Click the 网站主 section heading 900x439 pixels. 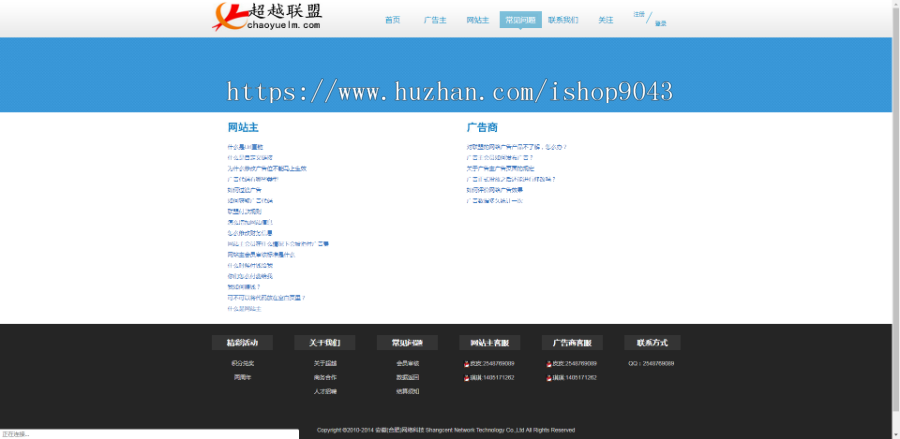243,127
